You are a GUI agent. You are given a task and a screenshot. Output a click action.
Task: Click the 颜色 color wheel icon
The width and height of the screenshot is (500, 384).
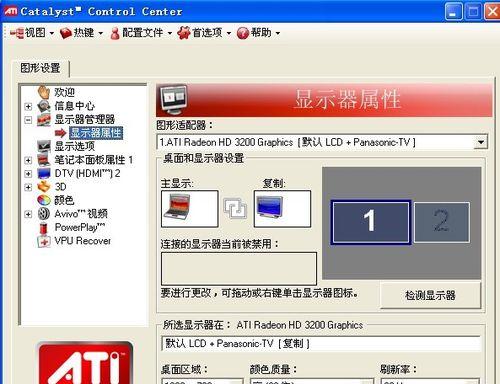click(x=44, y=200)
